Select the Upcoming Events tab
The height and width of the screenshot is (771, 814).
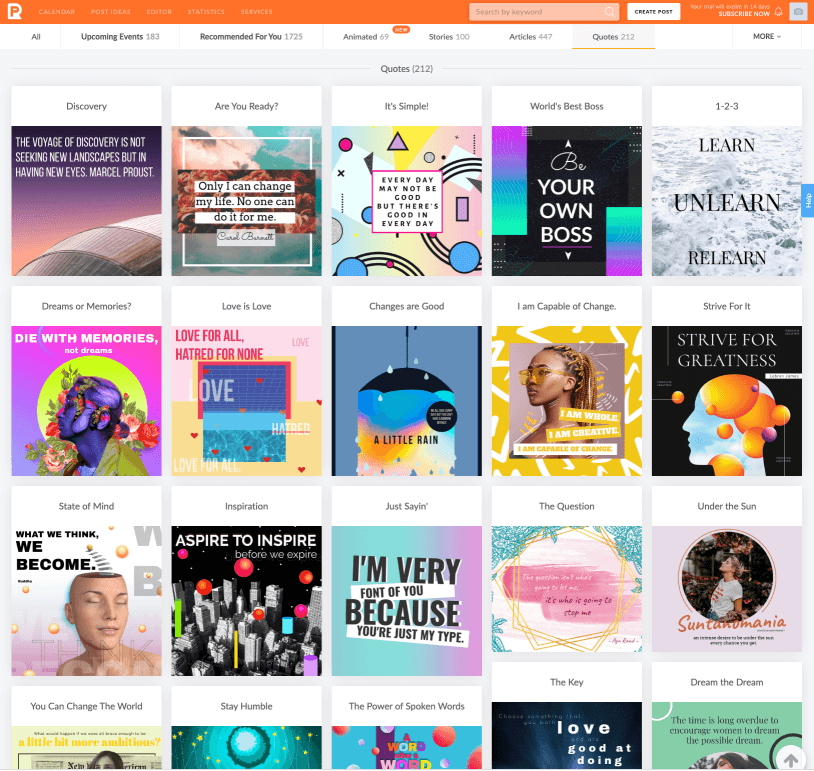pyautogui.click(x=120, y=37)
